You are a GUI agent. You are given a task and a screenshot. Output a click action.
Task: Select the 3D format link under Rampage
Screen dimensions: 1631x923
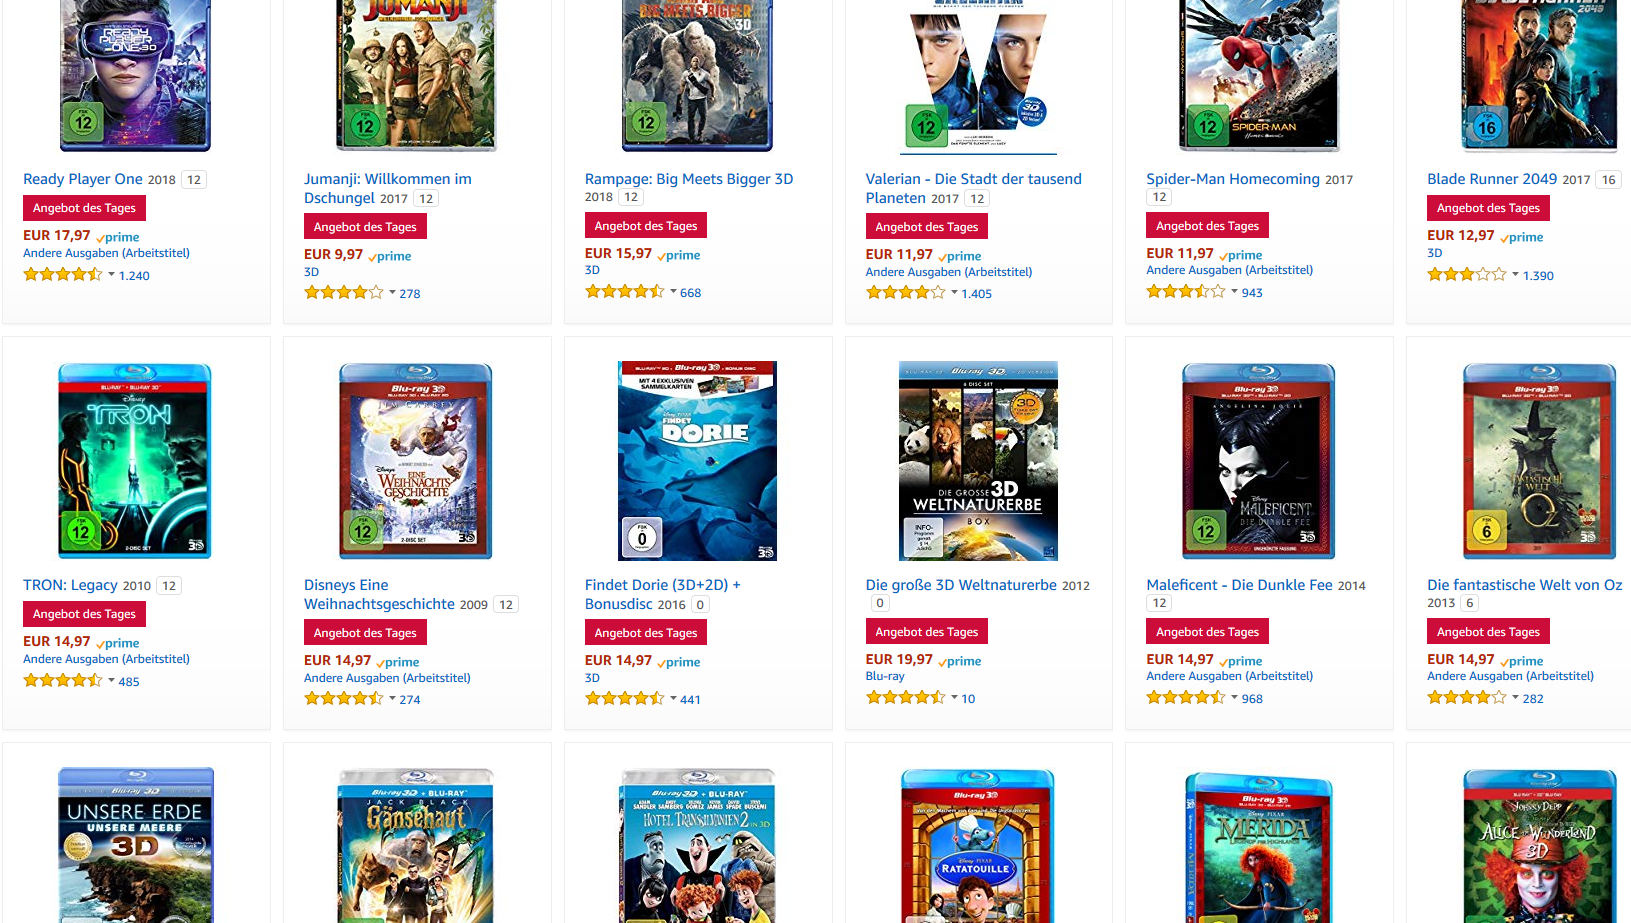592,270
